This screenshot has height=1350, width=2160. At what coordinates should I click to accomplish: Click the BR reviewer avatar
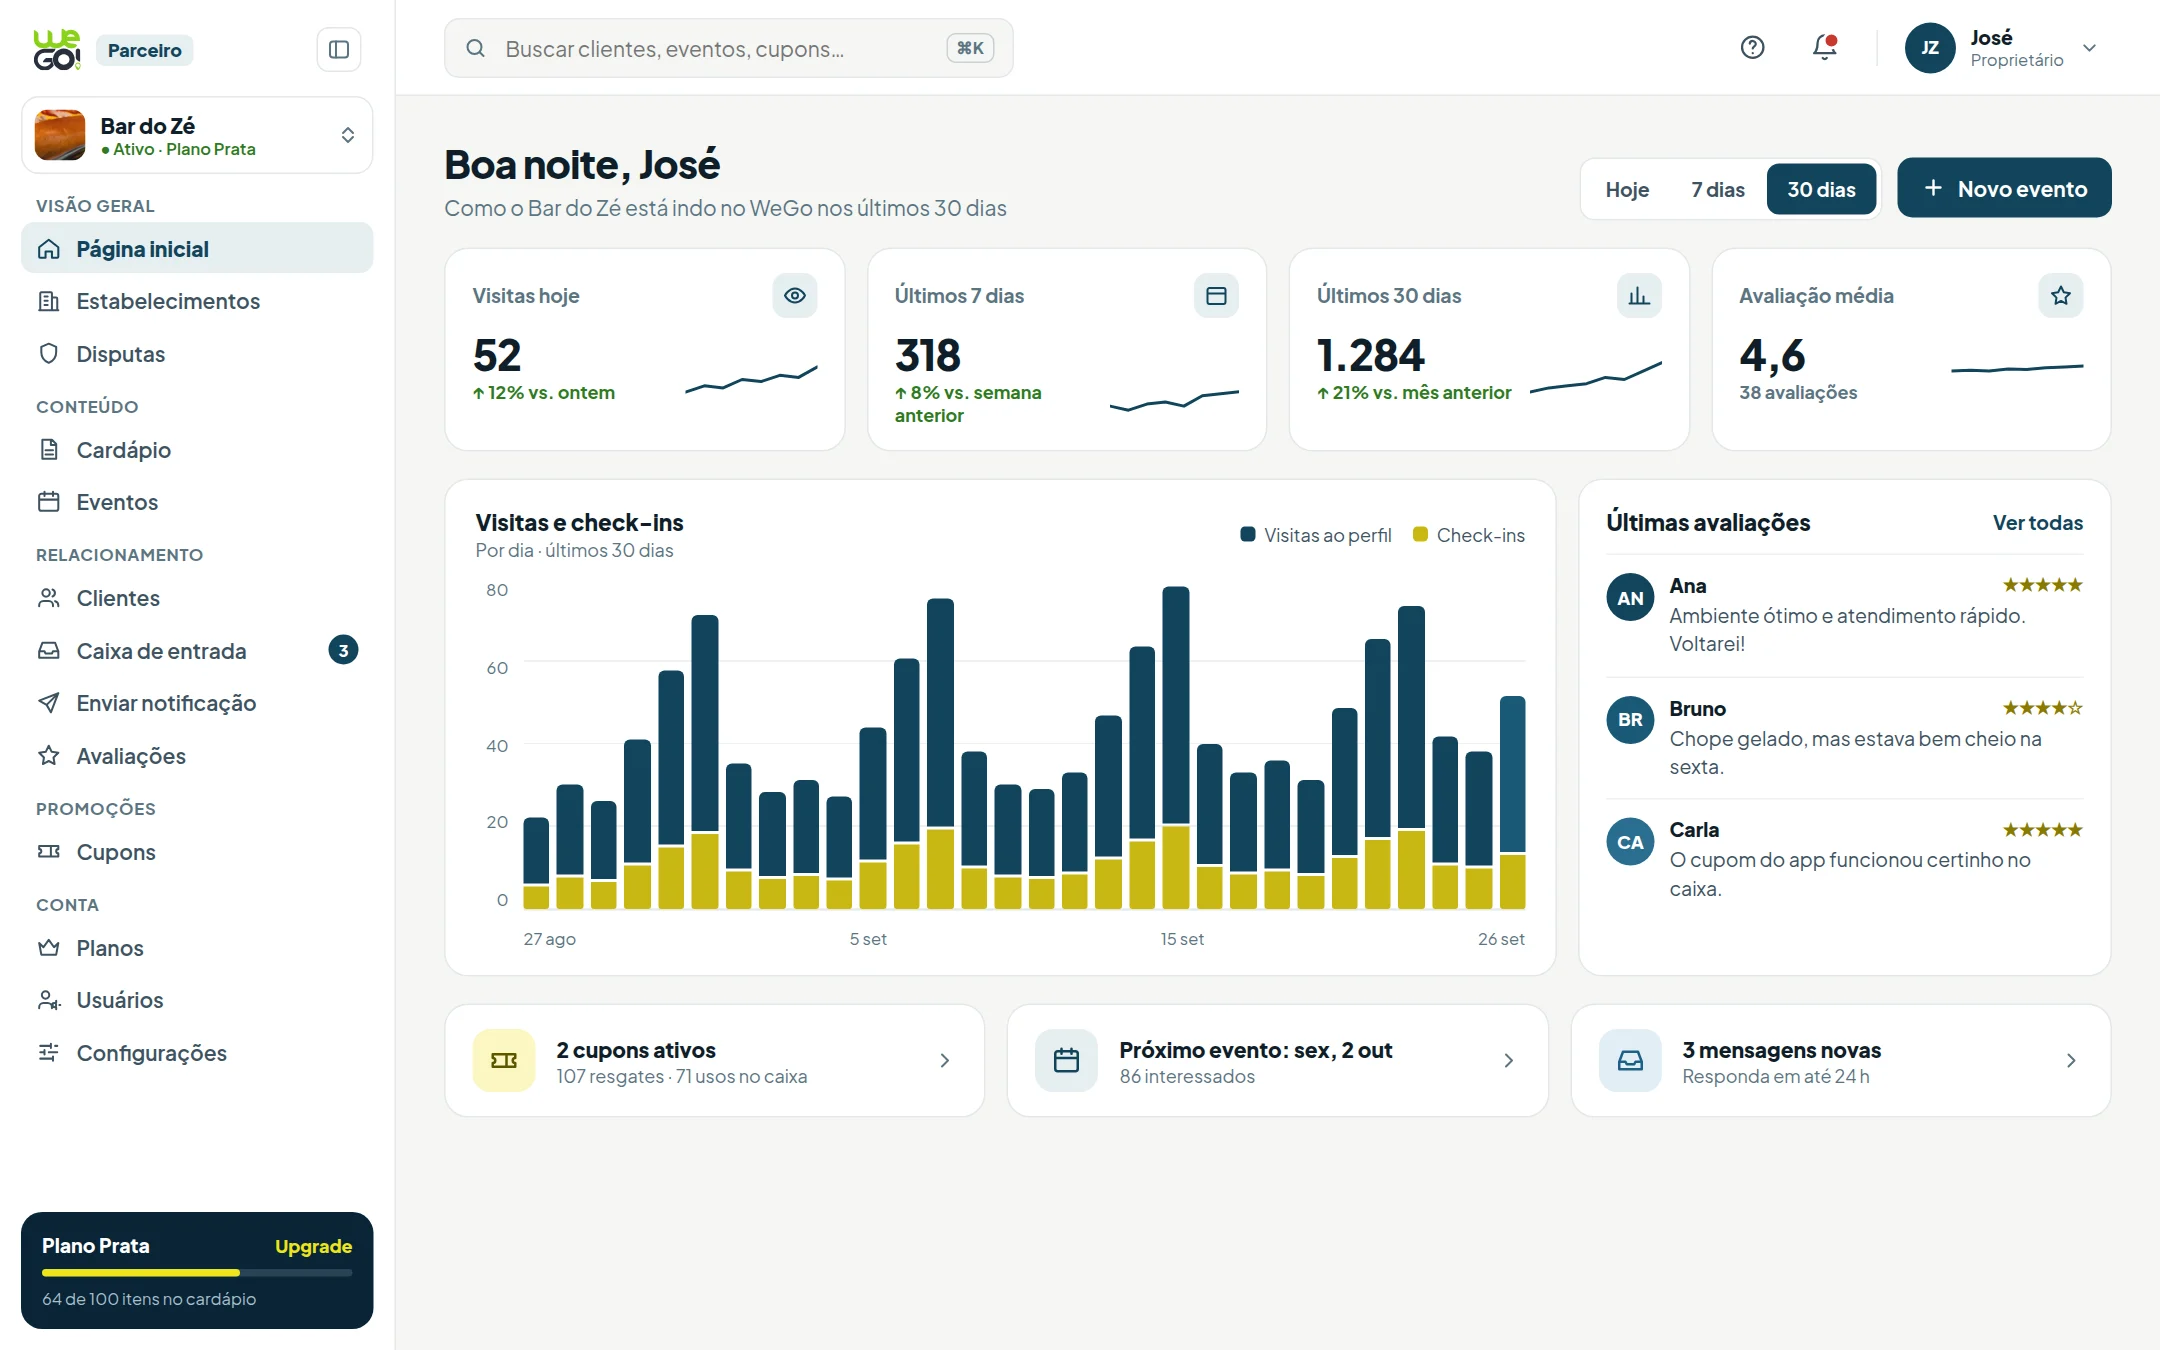[1630, 720]
